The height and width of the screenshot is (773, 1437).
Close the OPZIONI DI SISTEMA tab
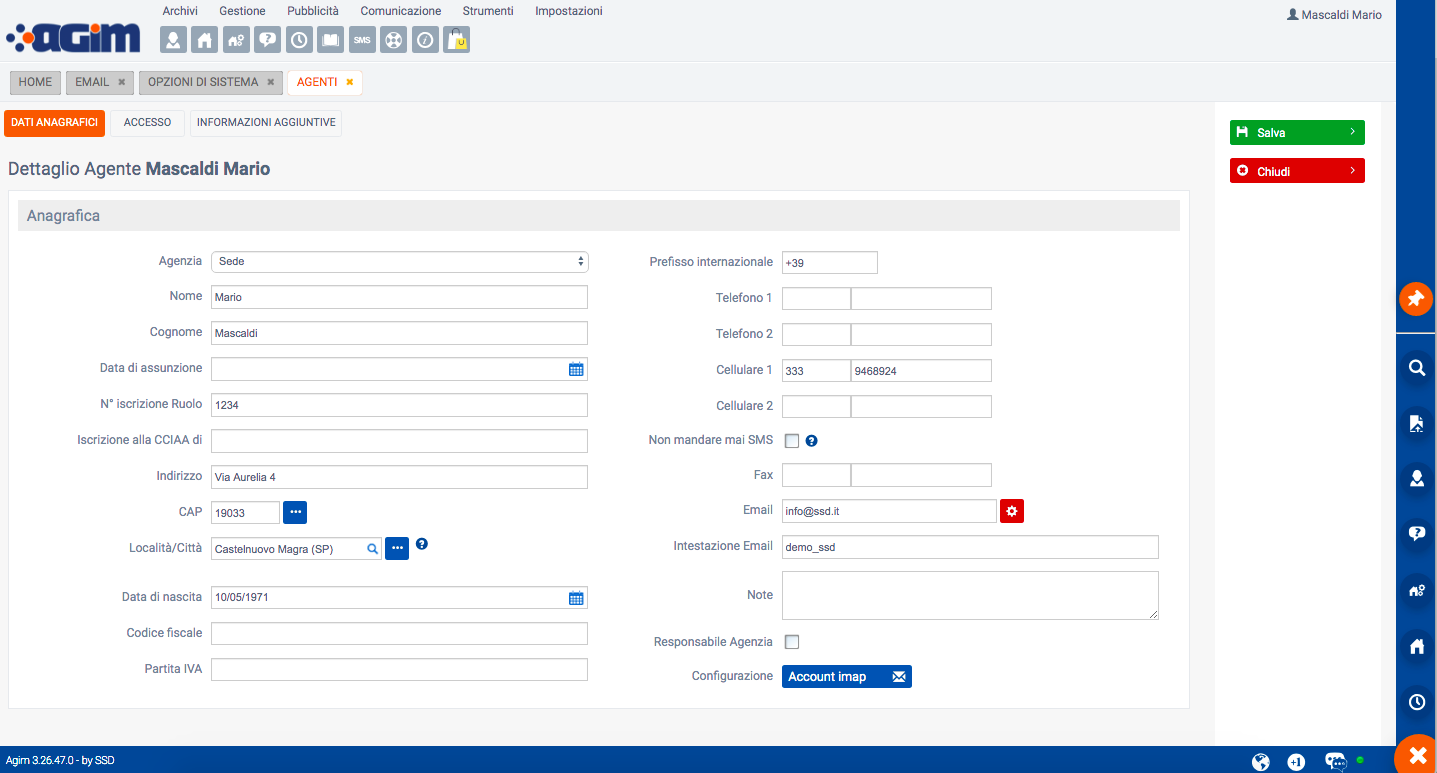pyautogui.click(x=270, y=82)
